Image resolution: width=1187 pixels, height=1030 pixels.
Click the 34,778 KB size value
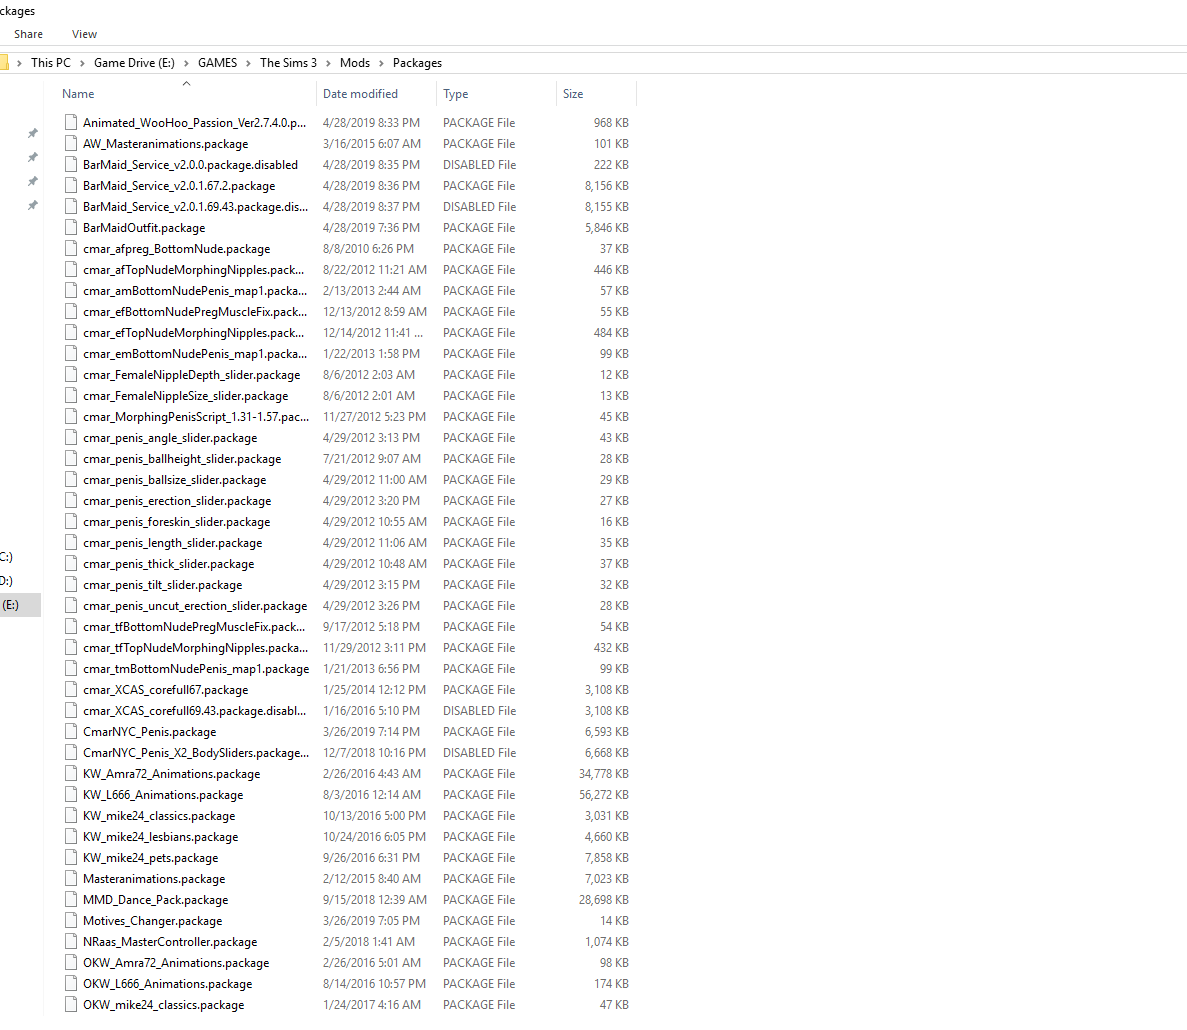coord(603,773)
